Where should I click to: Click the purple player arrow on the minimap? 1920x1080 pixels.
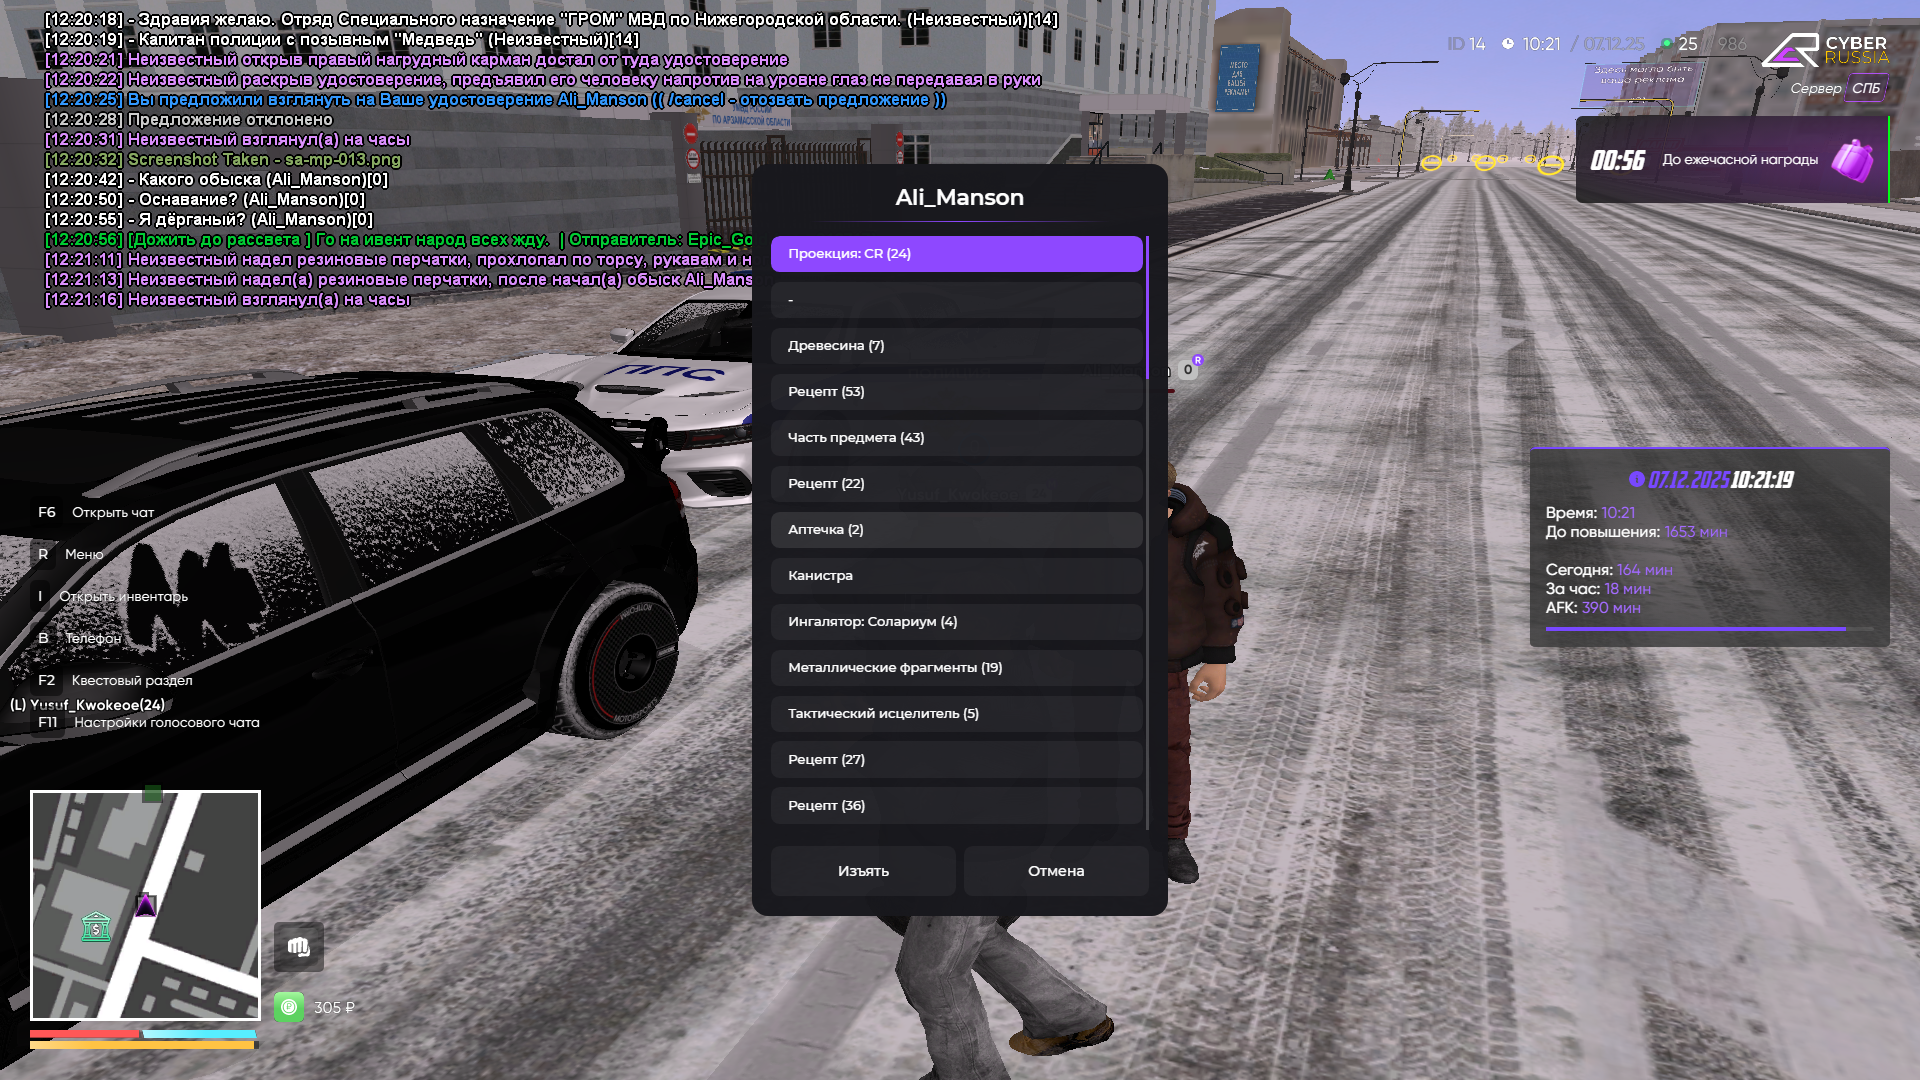tap(146, 905)
